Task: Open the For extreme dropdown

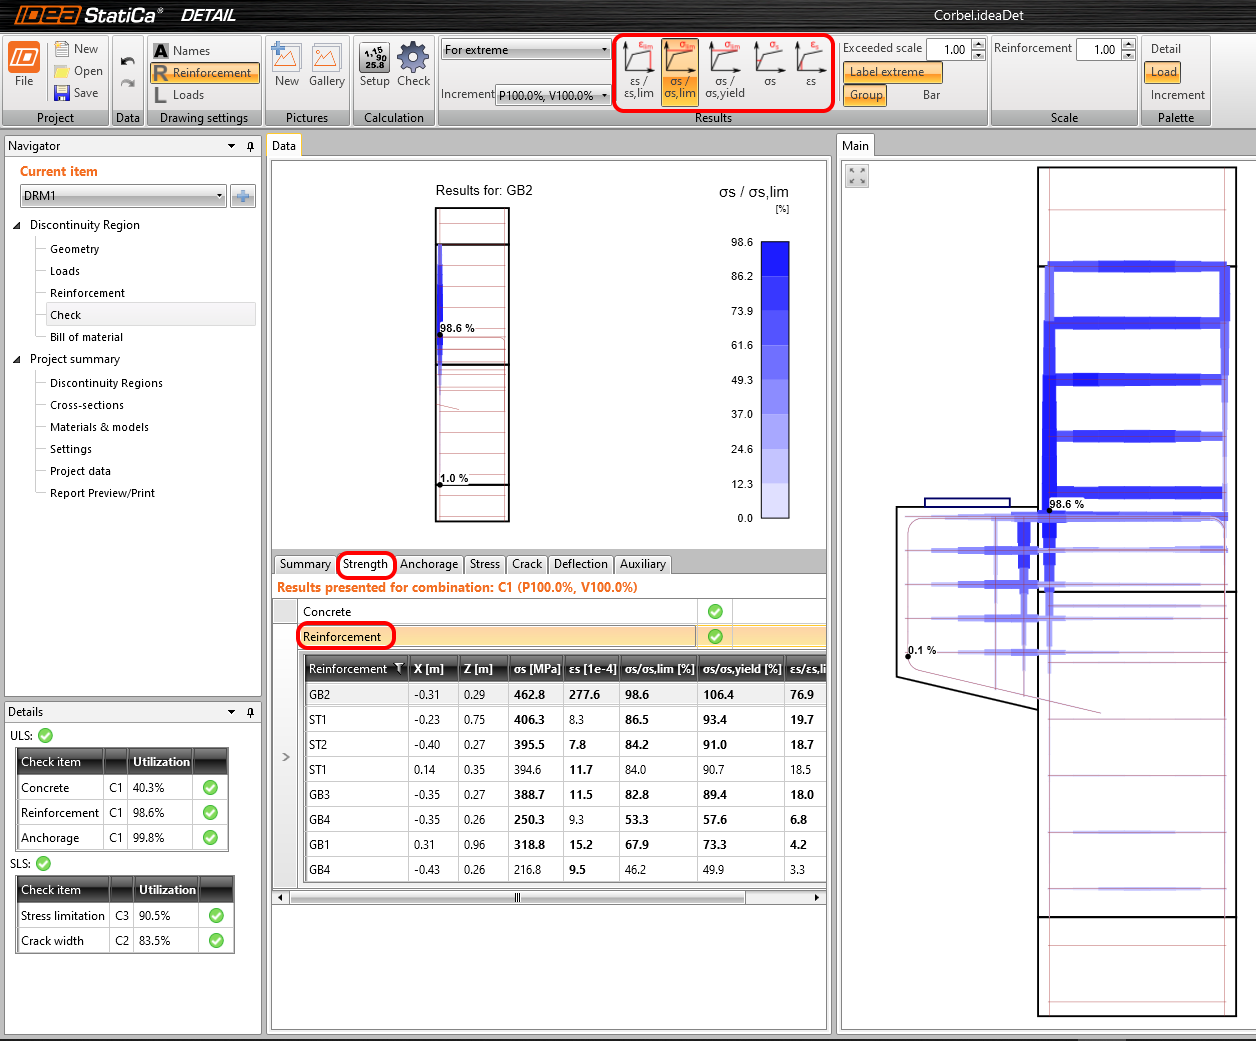Action: click(x=526, y=50)
